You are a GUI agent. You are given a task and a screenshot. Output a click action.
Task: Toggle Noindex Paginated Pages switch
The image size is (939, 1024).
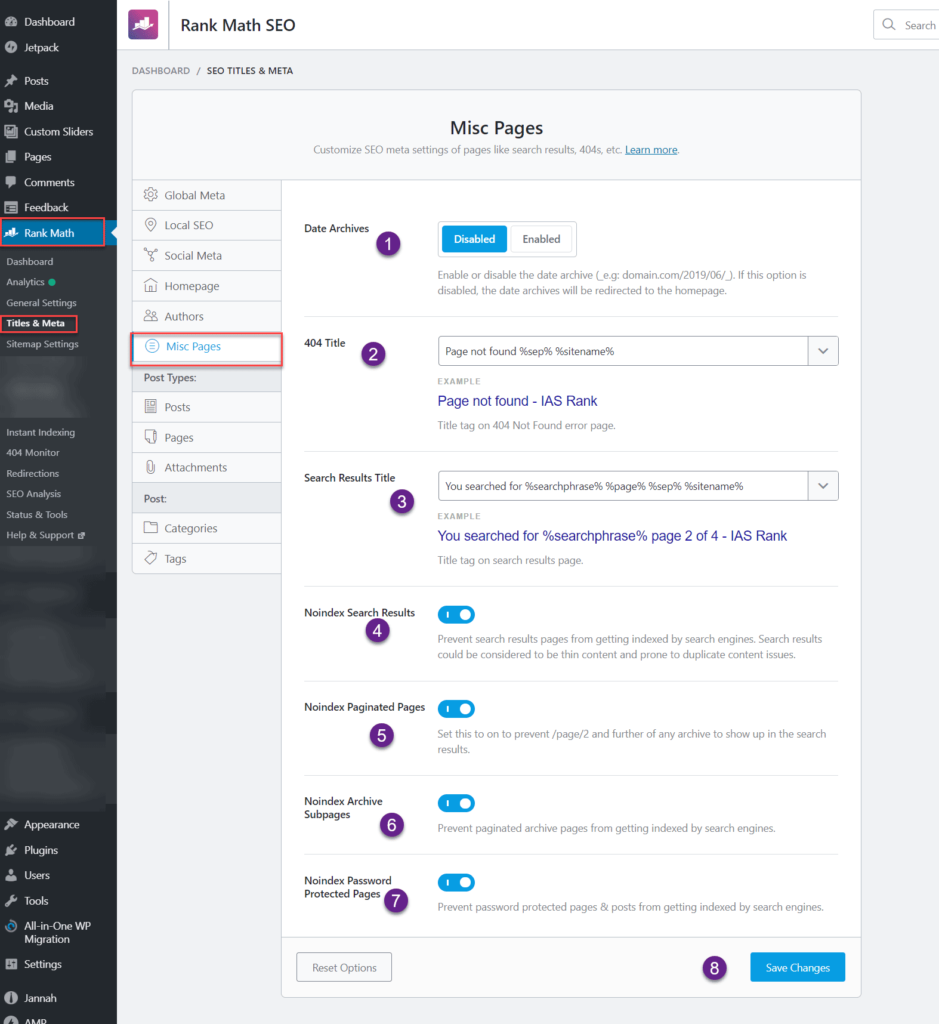point(456,709)
